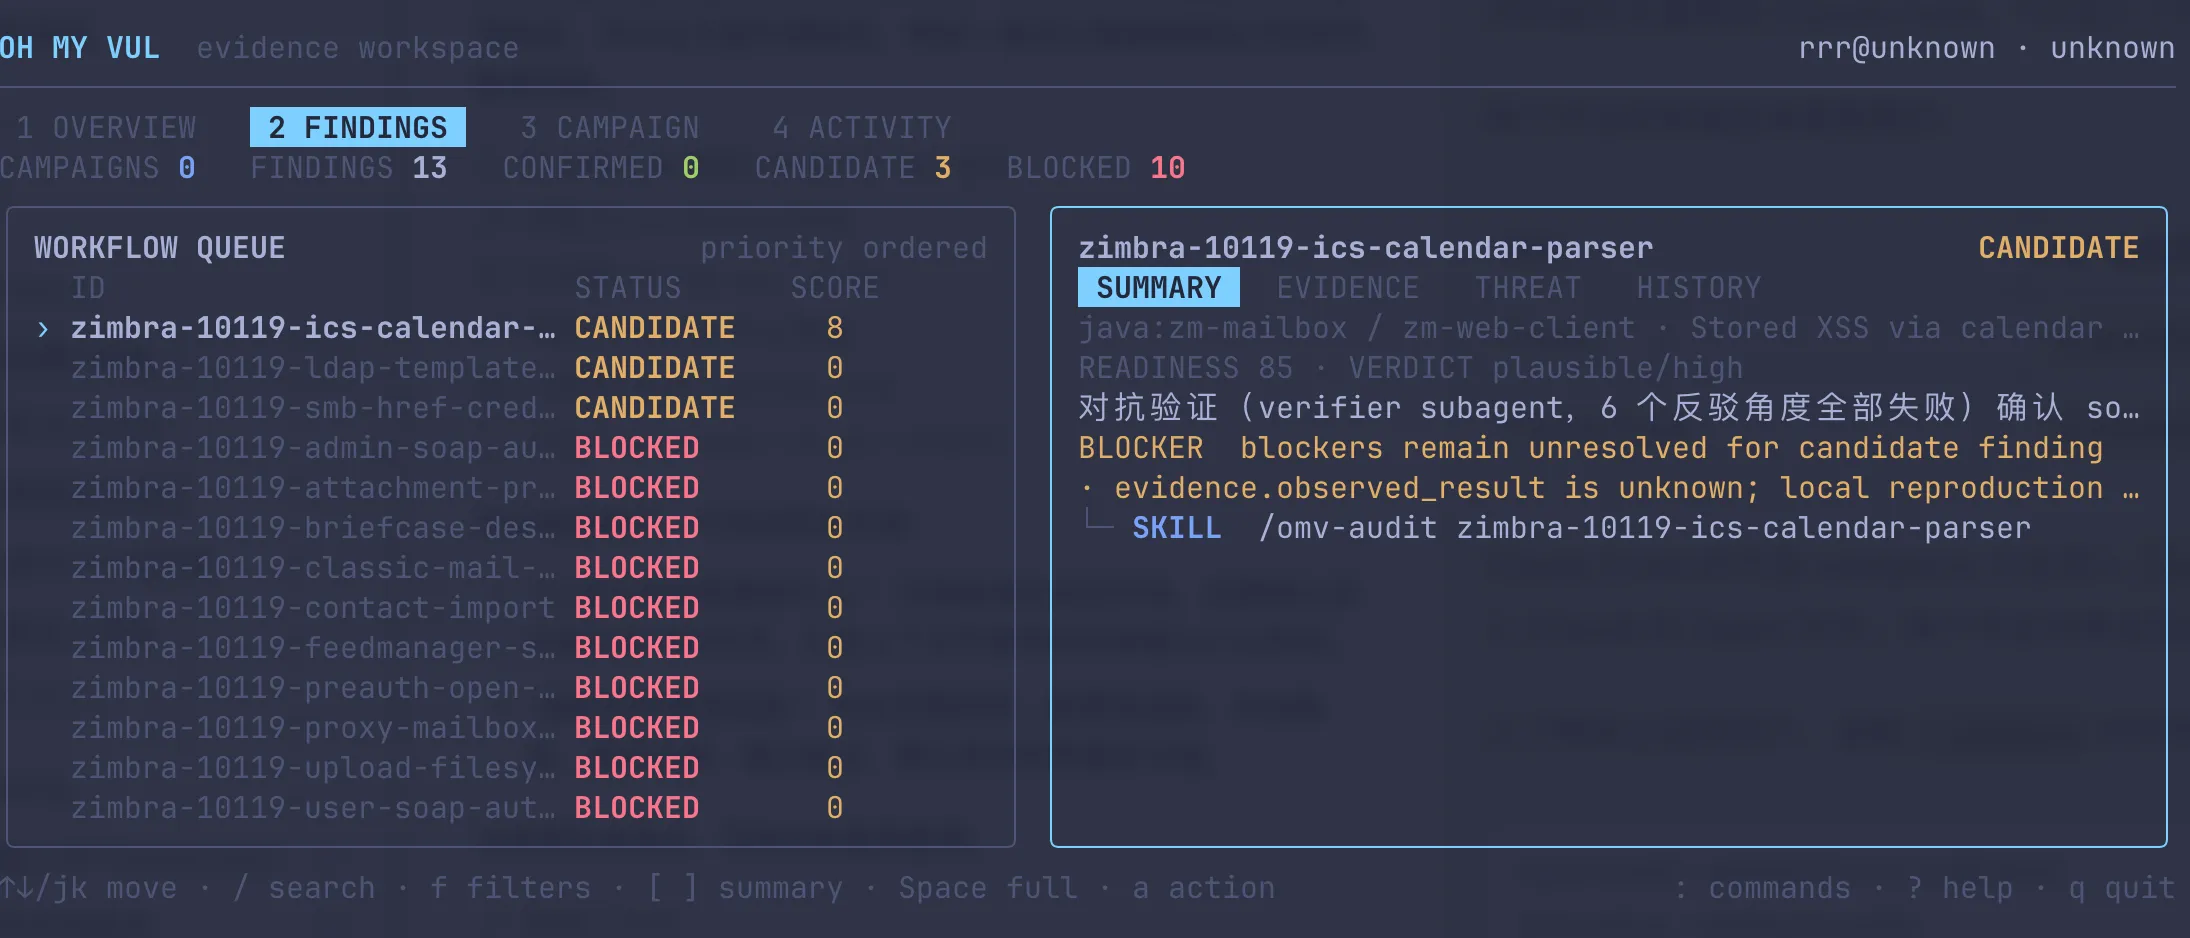Click the SKILL /omv-audit command link
Screen dimensions: 2190x938
[1581, 528]
